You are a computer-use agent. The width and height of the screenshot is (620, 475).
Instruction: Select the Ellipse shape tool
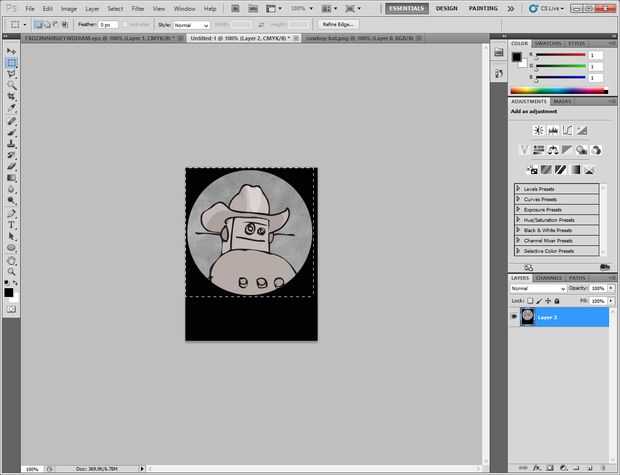(11, 248)
